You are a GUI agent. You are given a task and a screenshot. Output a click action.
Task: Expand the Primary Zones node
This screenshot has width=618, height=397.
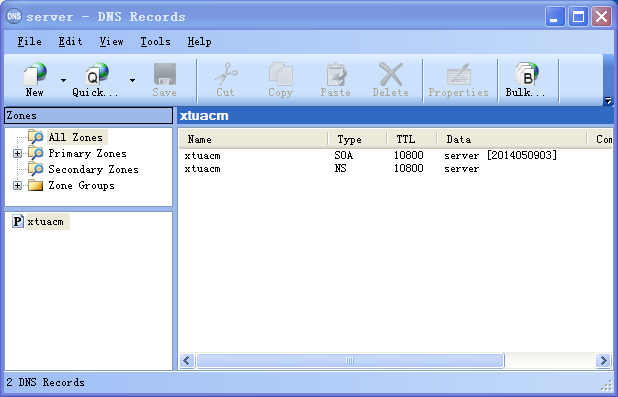(x=17, y=153)
